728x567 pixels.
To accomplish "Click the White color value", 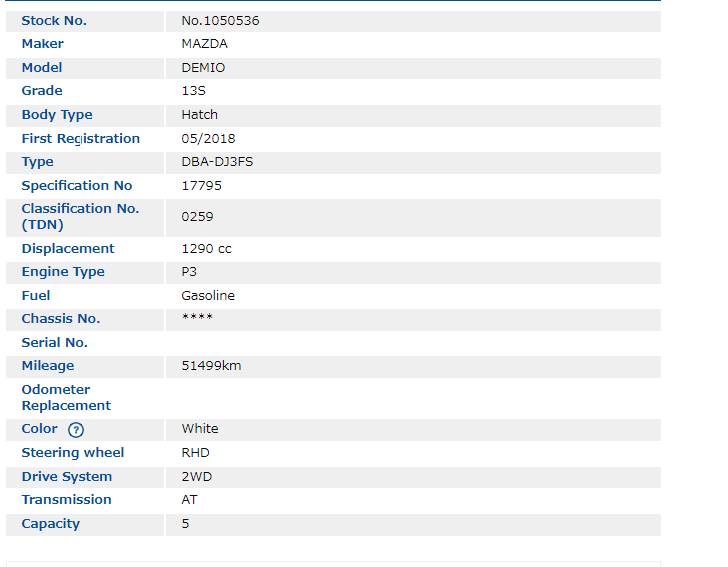I will [199, 429].
